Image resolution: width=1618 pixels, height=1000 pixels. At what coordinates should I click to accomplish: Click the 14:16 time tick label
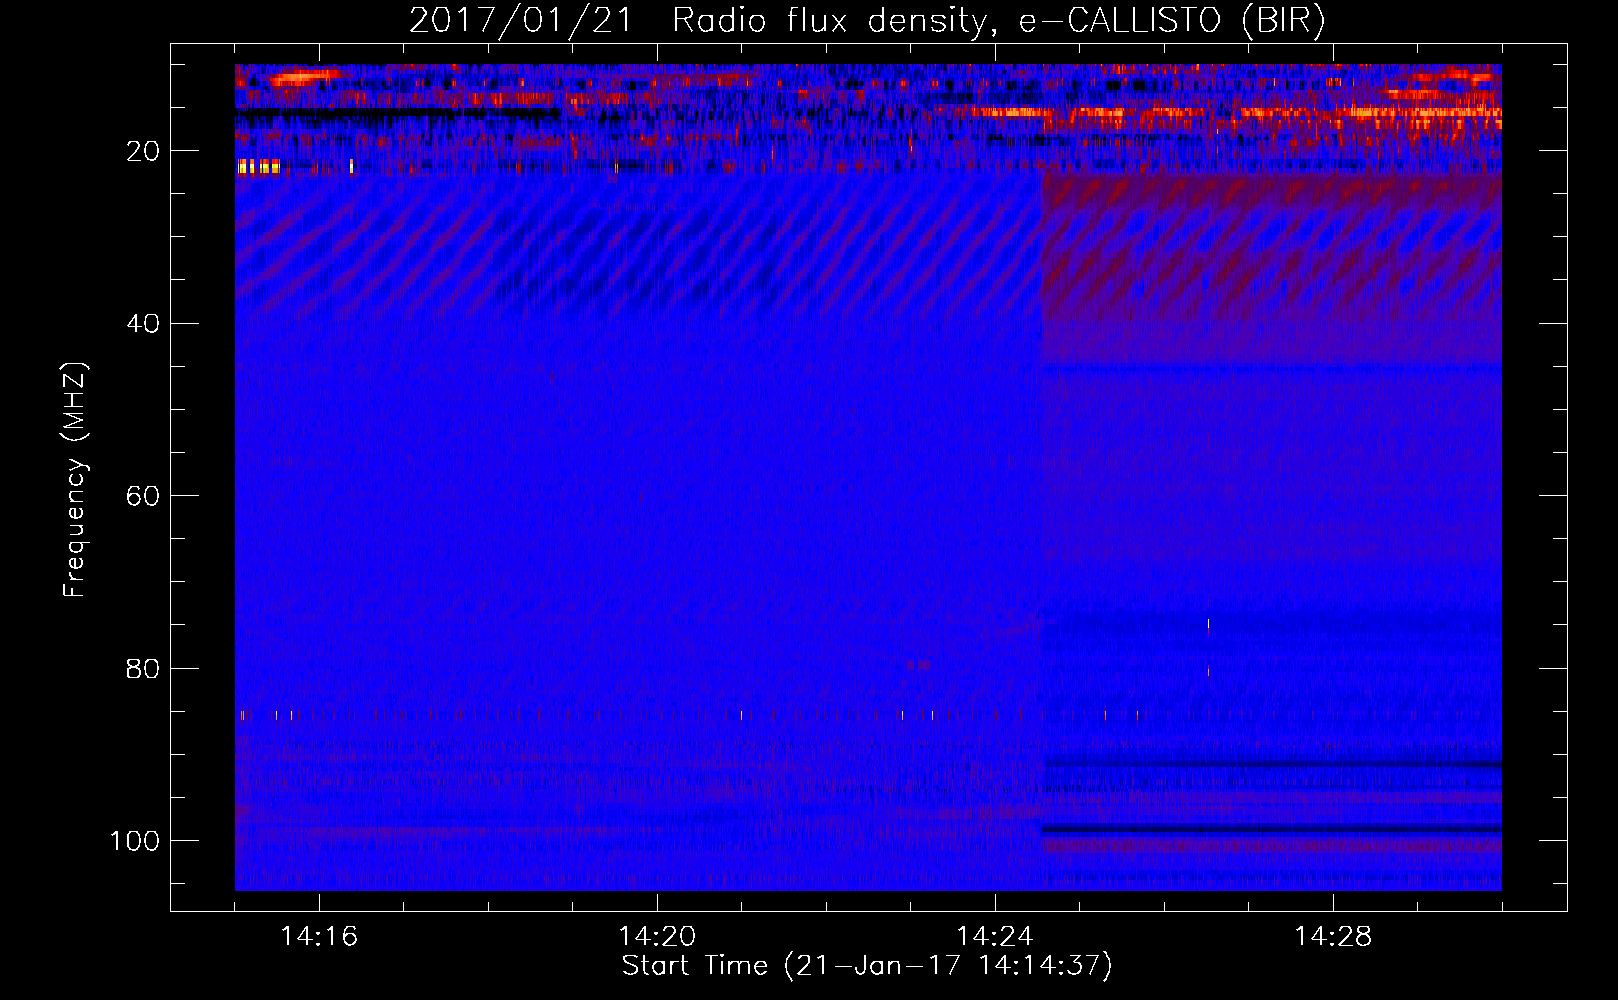[x=319, y=937]
